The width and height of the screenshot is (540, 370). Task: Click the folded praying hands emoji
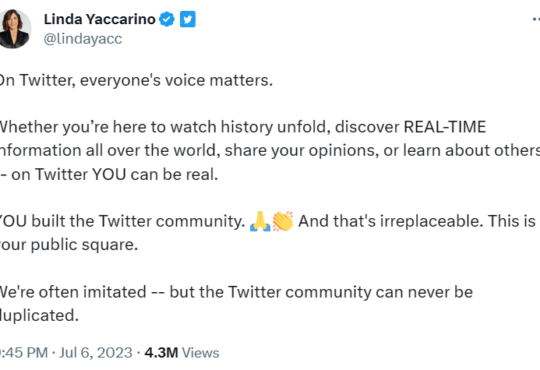click(260, 221)
